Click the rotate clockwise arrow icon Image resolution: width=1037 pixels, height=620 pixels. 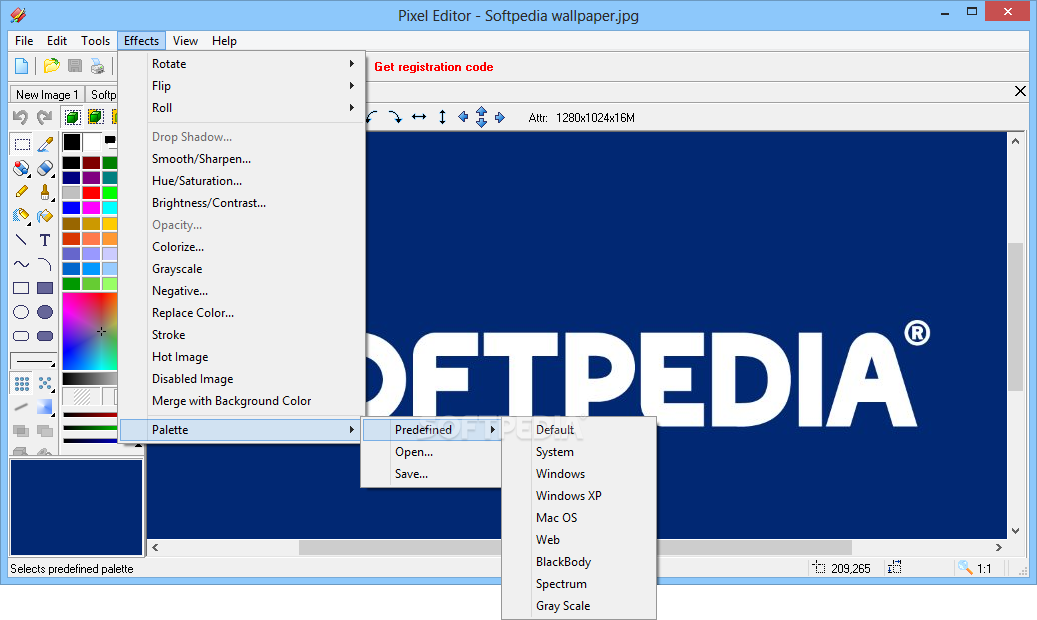(395, 117)
